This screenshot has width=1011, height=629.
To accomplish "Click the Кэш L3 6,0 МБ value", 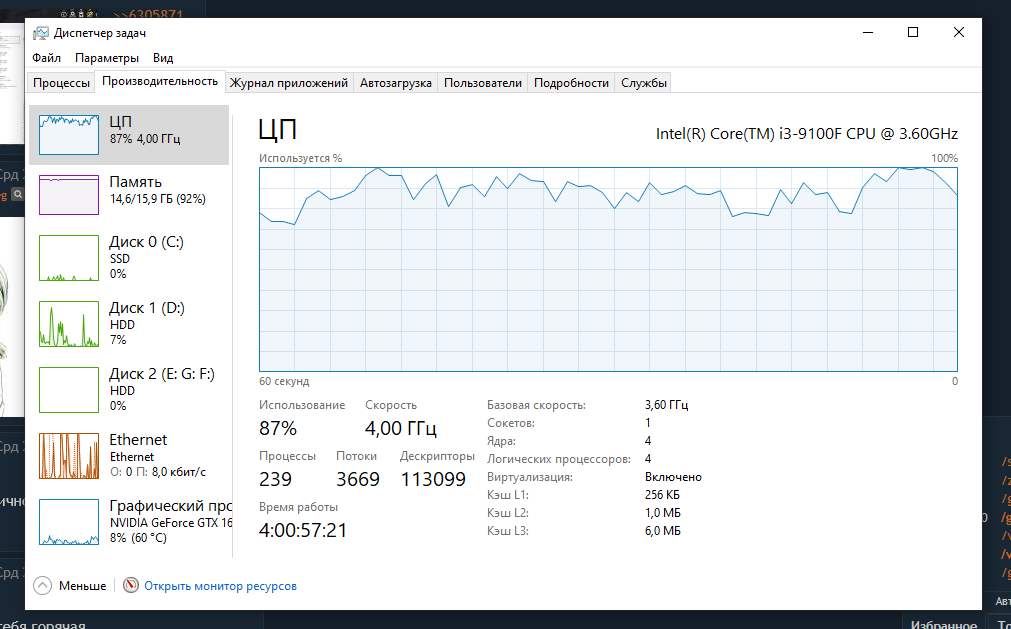I will pyautogui.click(x=663, y=531).
